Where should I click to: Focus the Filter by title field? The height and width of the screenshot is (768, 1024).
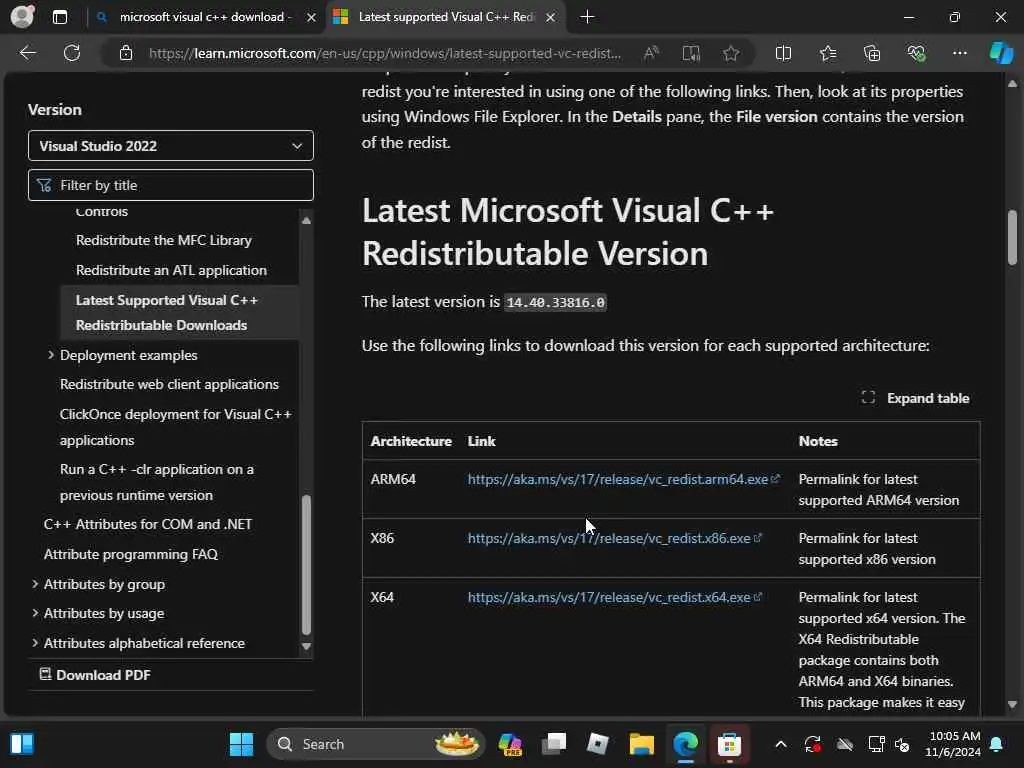(170, 185)
